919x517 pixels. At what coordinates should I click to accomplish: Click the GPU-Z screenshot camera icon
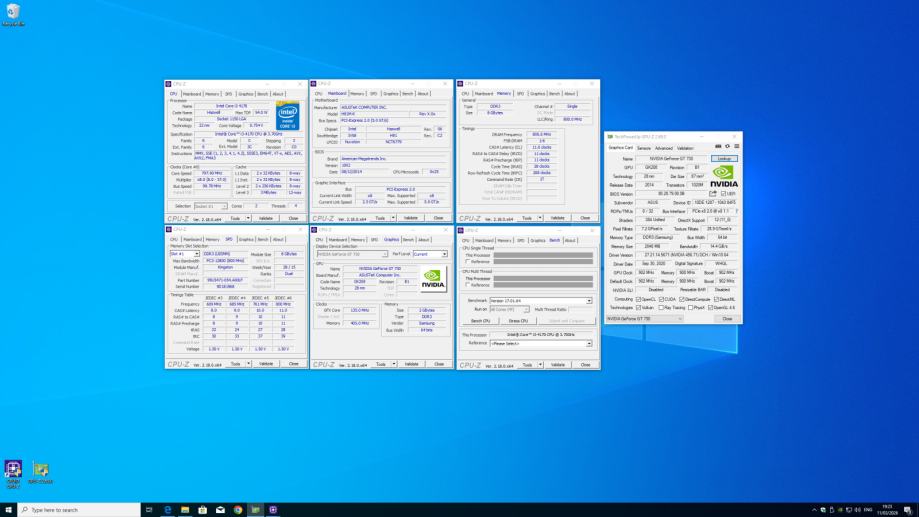pyautogui.click(x=719, y=147)
